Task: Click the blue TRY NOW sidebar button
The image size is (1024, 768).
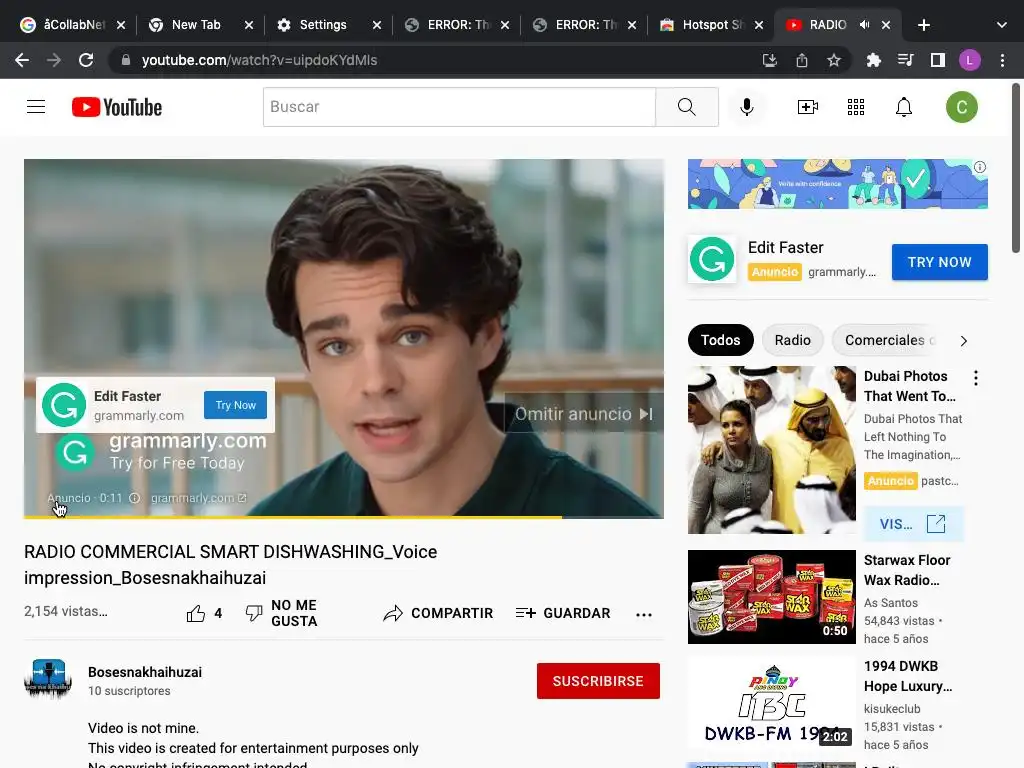Action: coord(939,262)
